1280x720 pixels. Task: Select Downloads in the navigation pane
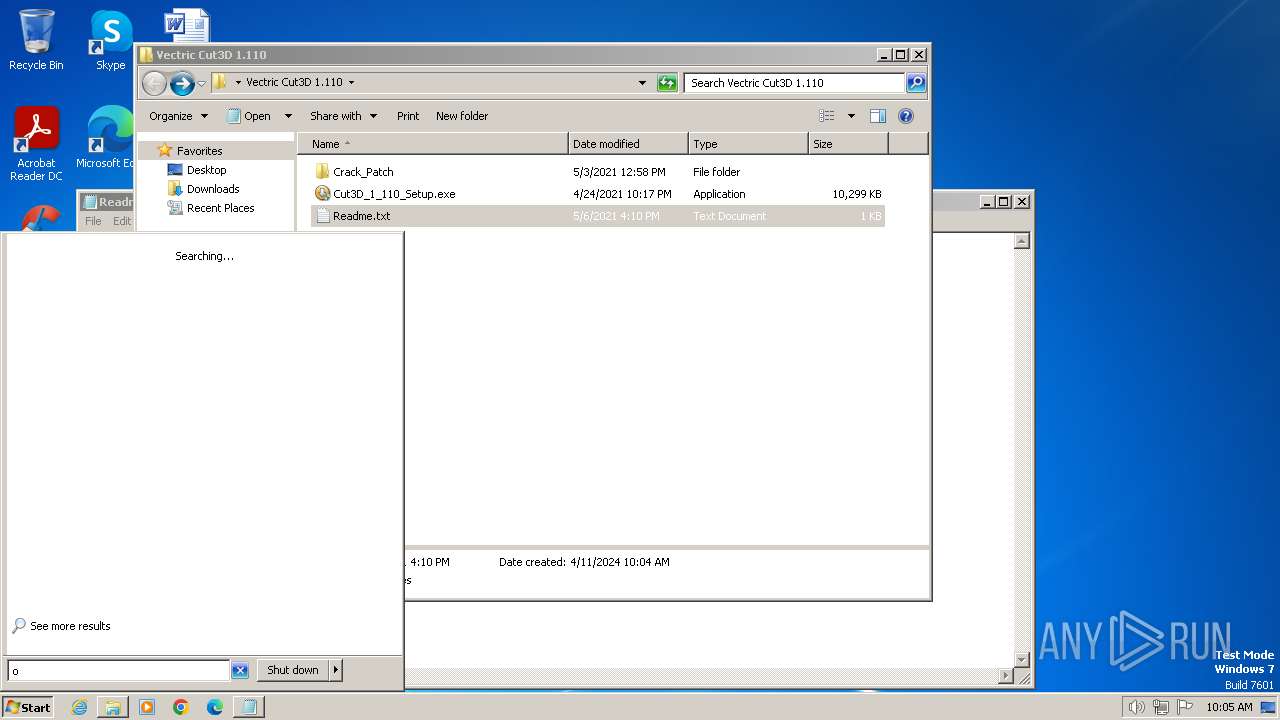pos(213,189)
